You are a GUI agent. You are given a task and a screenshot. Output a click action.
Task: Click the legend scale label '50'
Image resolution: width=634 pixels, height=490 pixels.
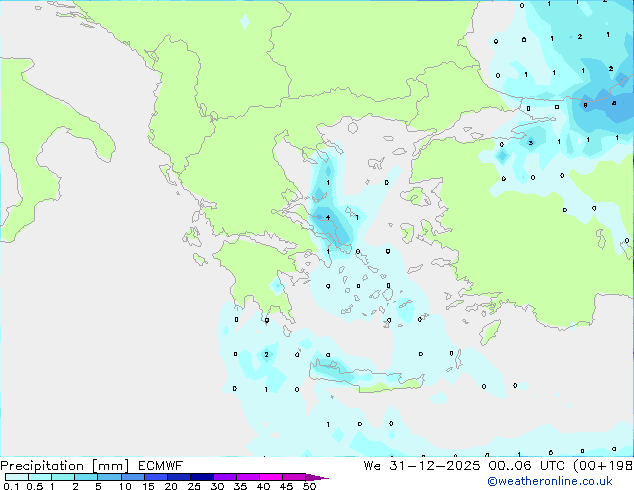(309, 486)
